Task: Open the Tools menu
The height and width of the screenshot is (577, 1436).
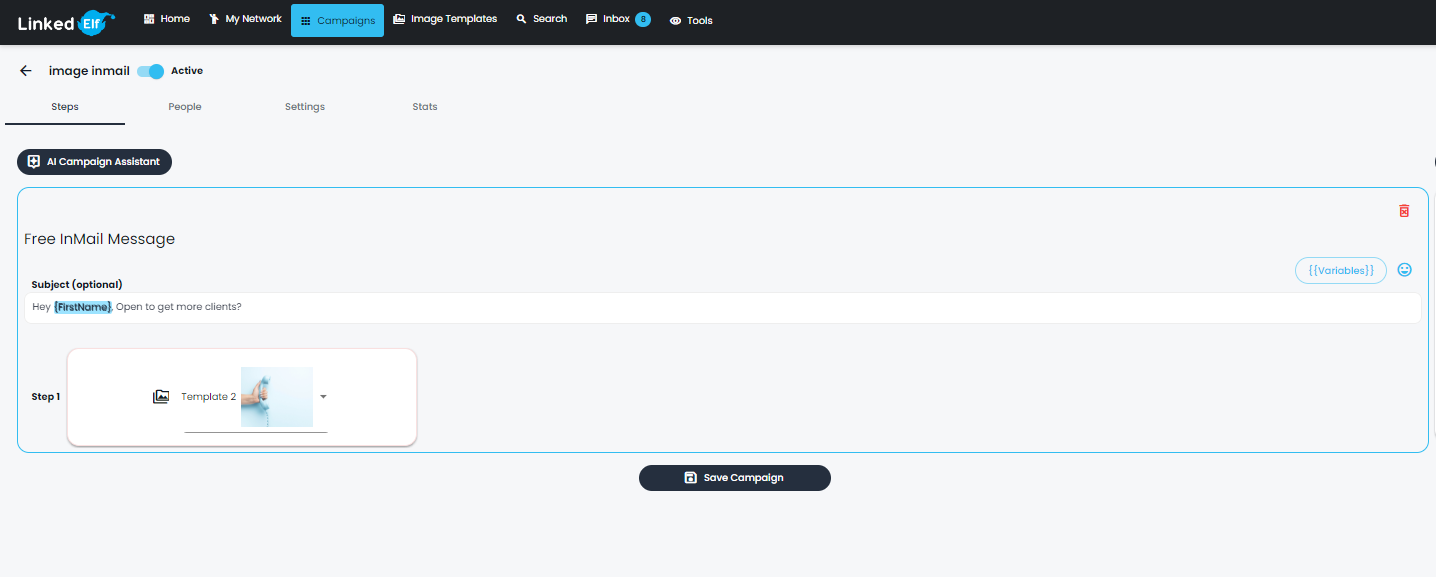Action: pos(691,20)
